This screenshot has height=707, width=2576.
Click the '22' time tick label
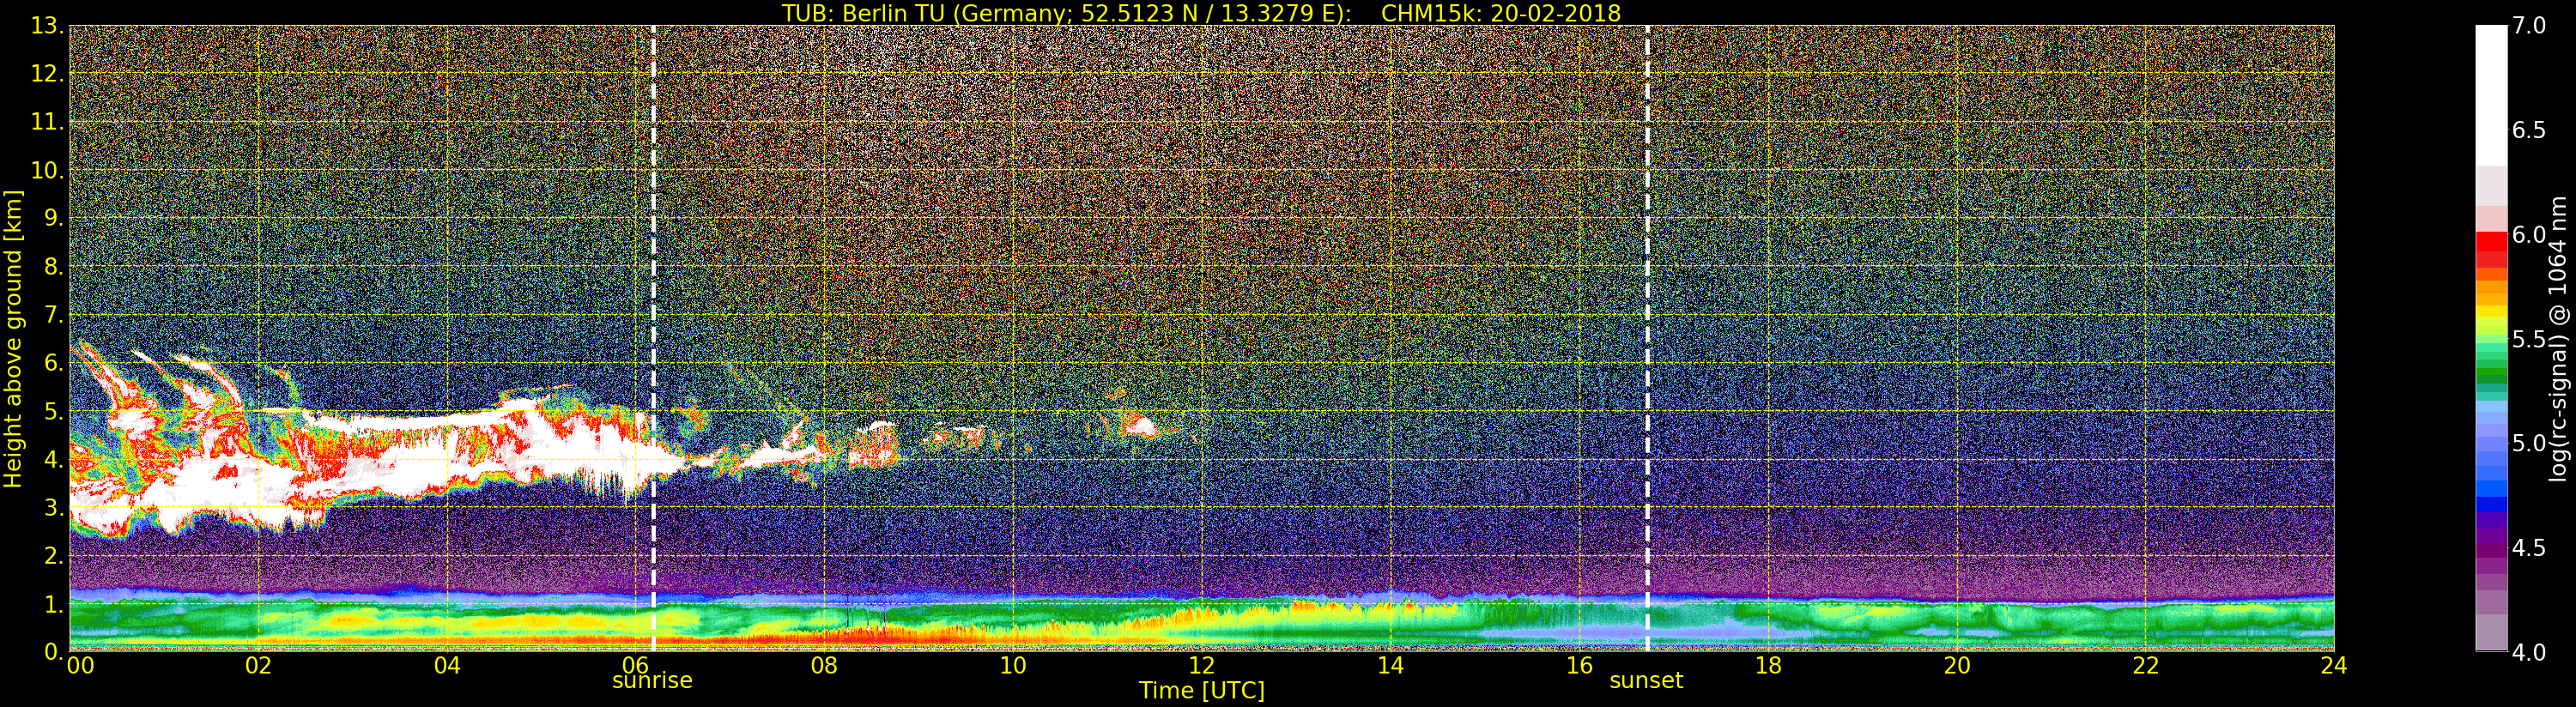pyautogui.click(x=2146, y=665)
